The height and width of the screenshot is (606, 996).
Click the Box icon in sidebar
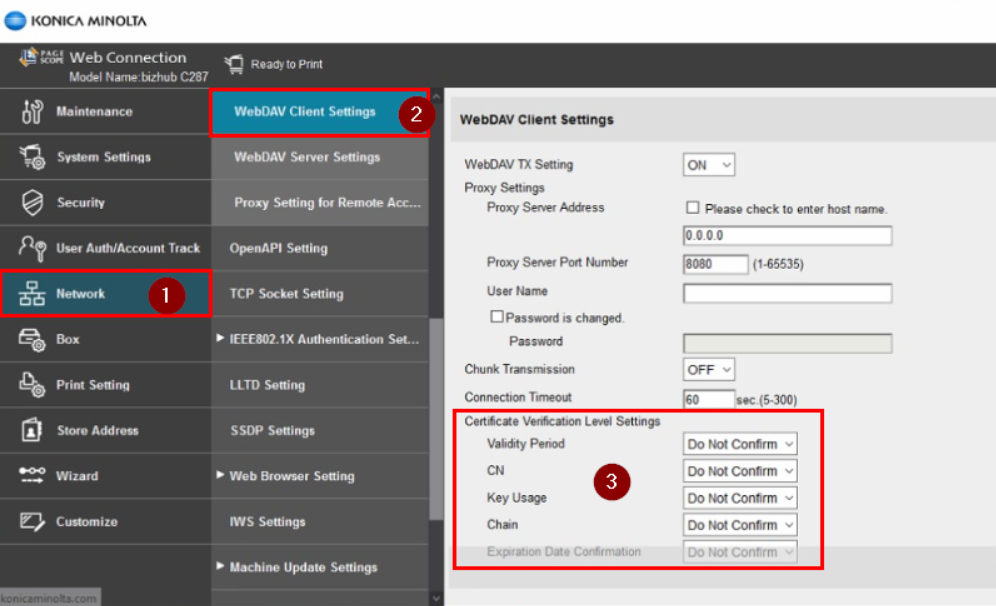[x=31, y=339]
